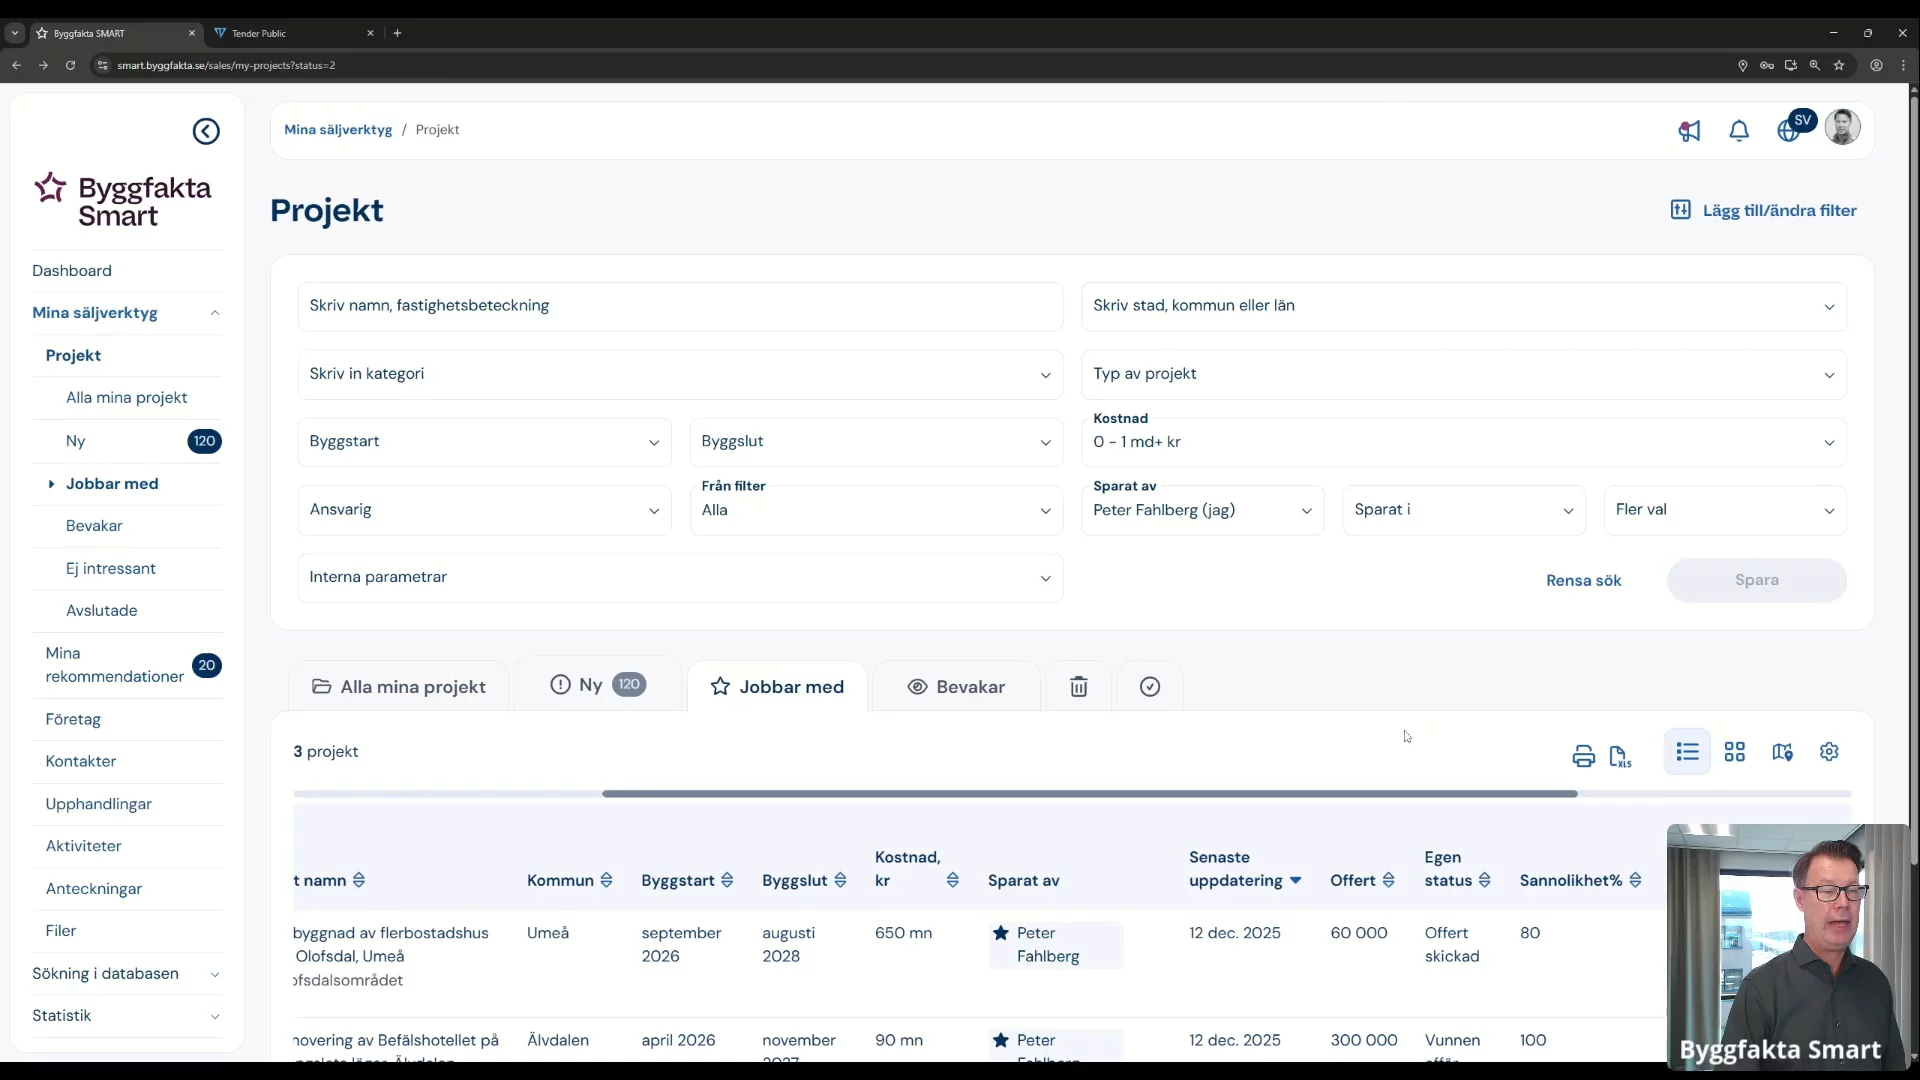Click the horizontal table scrollbar
The image size is (1920, 1080).
[x=1089, y=794]
